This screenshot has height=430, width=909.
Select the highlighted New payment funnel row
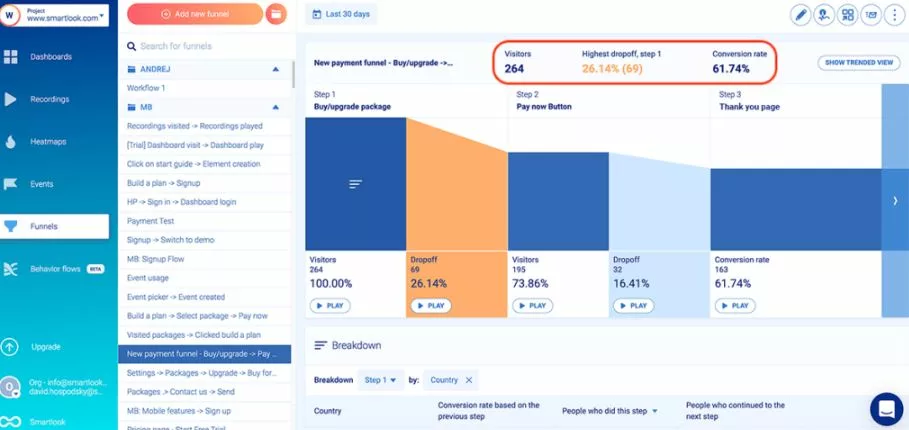(x=205, y=354)
